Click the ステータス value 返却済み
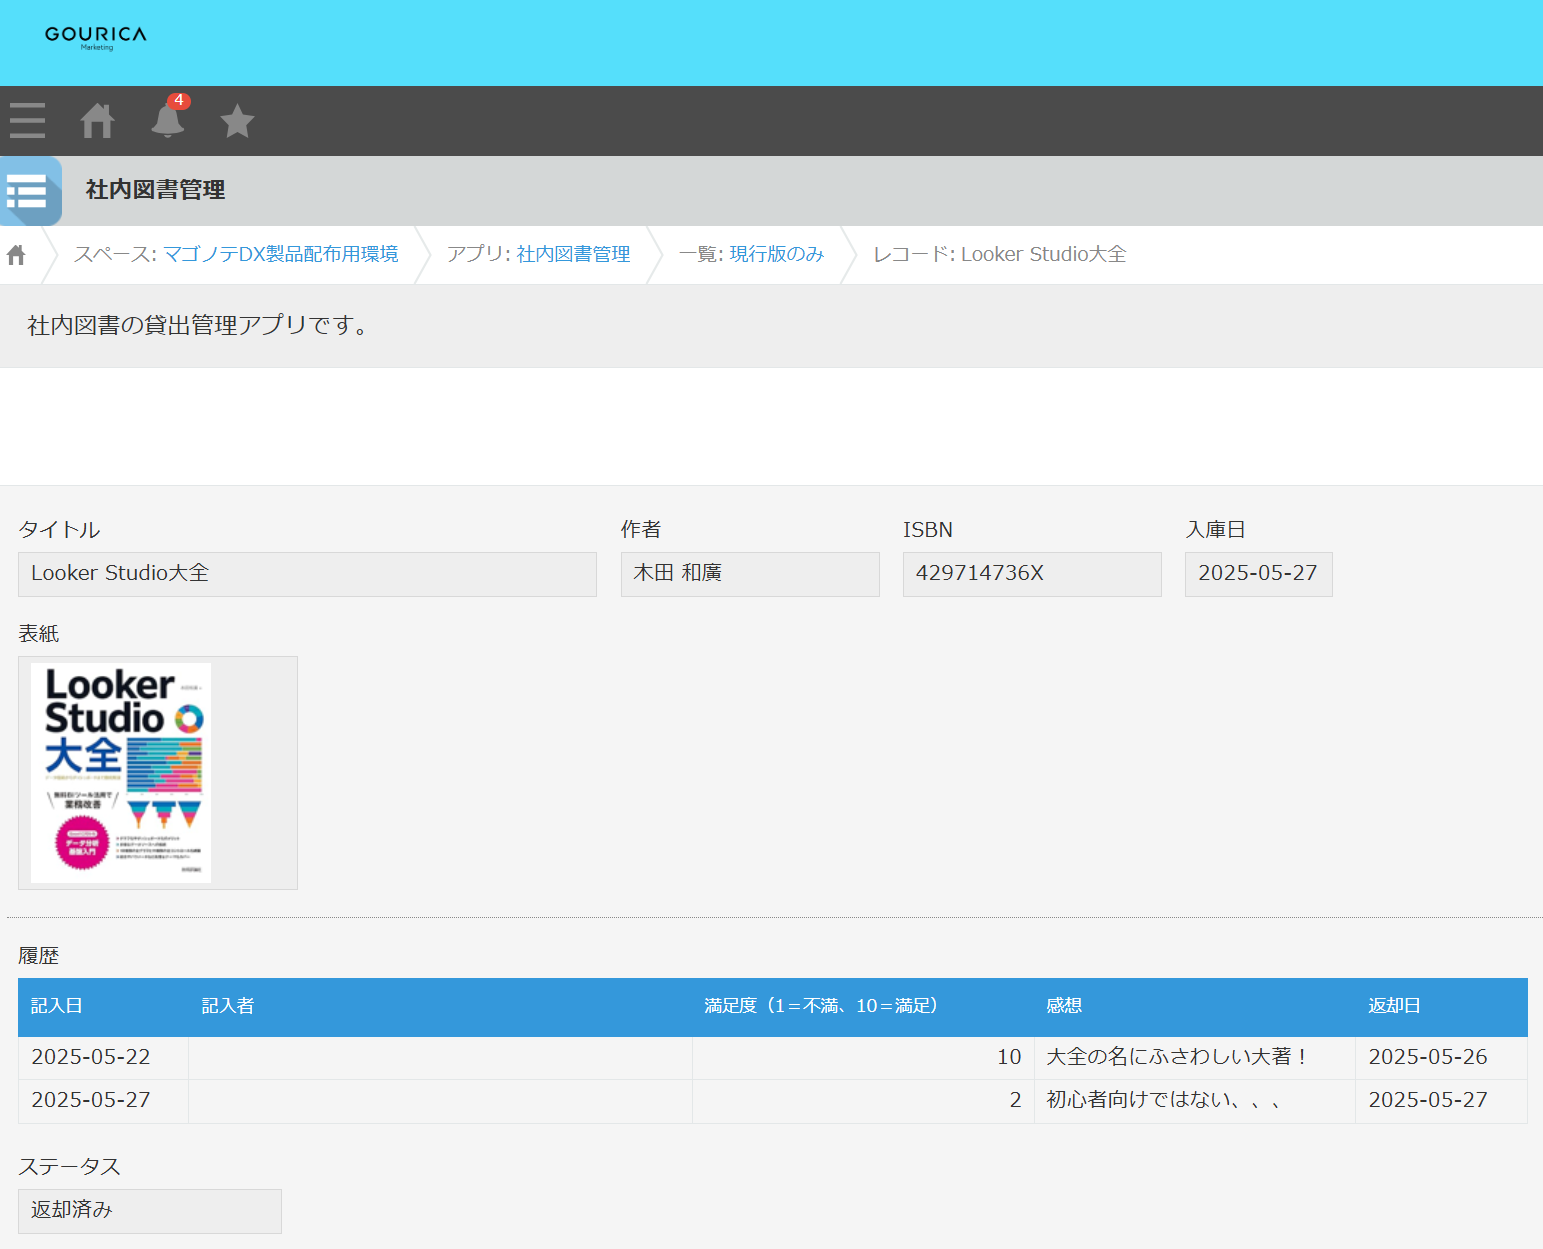The height and width of the screenshot is (1249, 1543). (150, 1211)
